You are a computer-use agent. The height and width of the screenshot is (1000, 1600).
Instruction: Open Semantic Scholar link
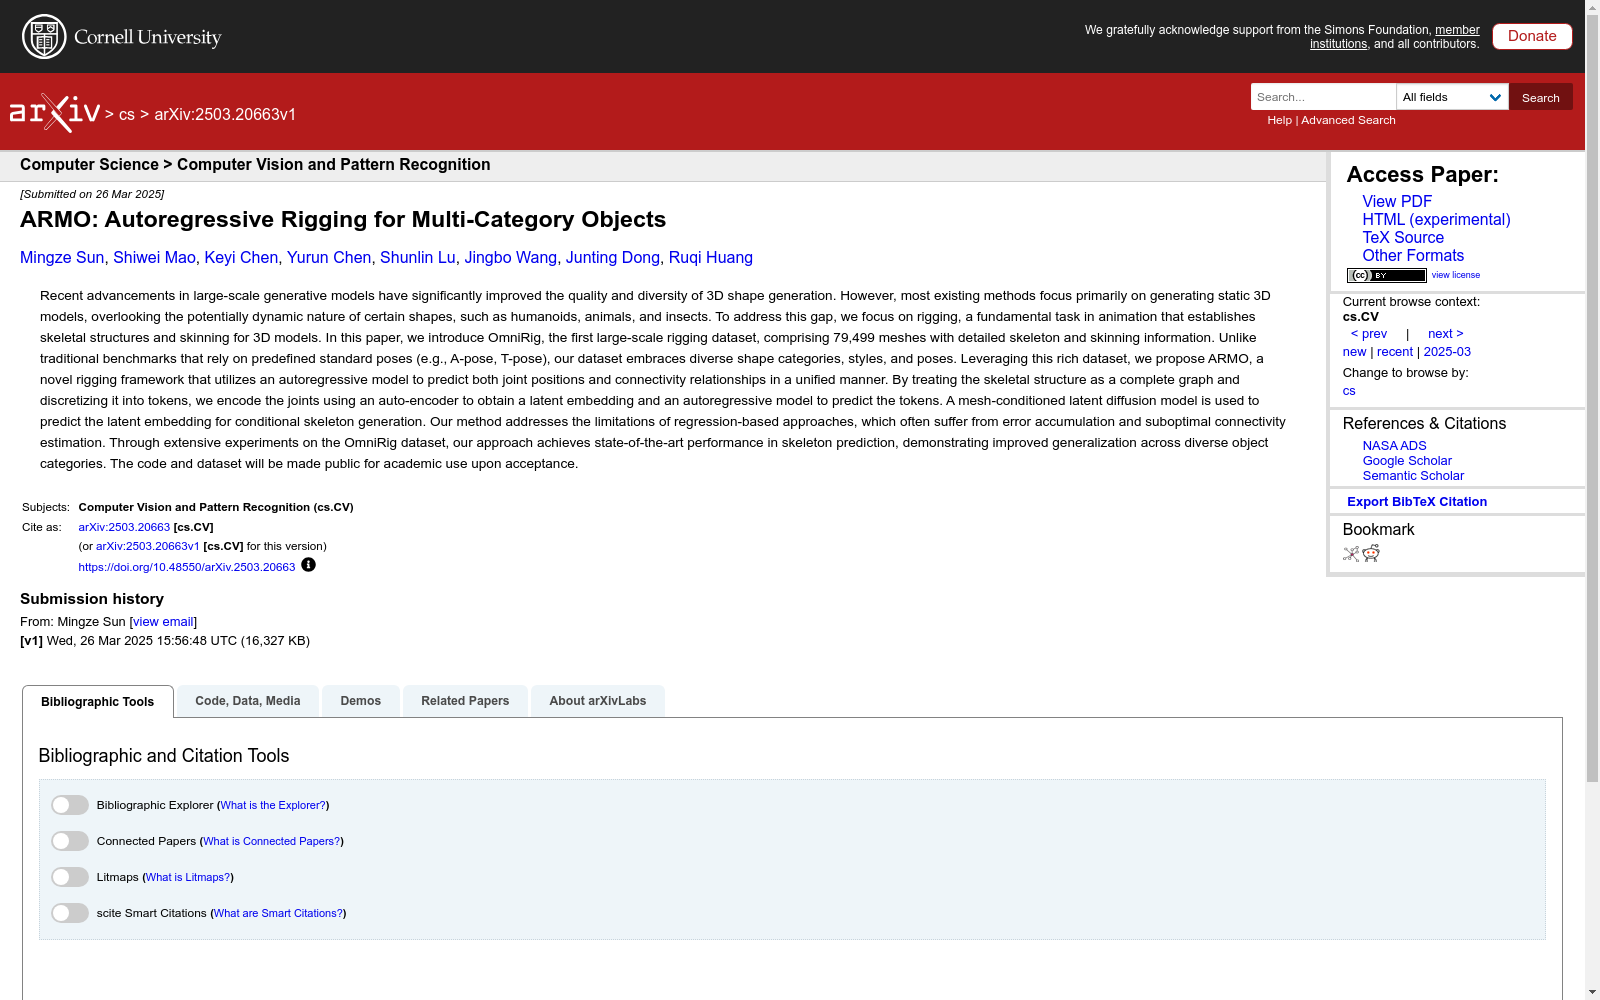point(1413,476)
